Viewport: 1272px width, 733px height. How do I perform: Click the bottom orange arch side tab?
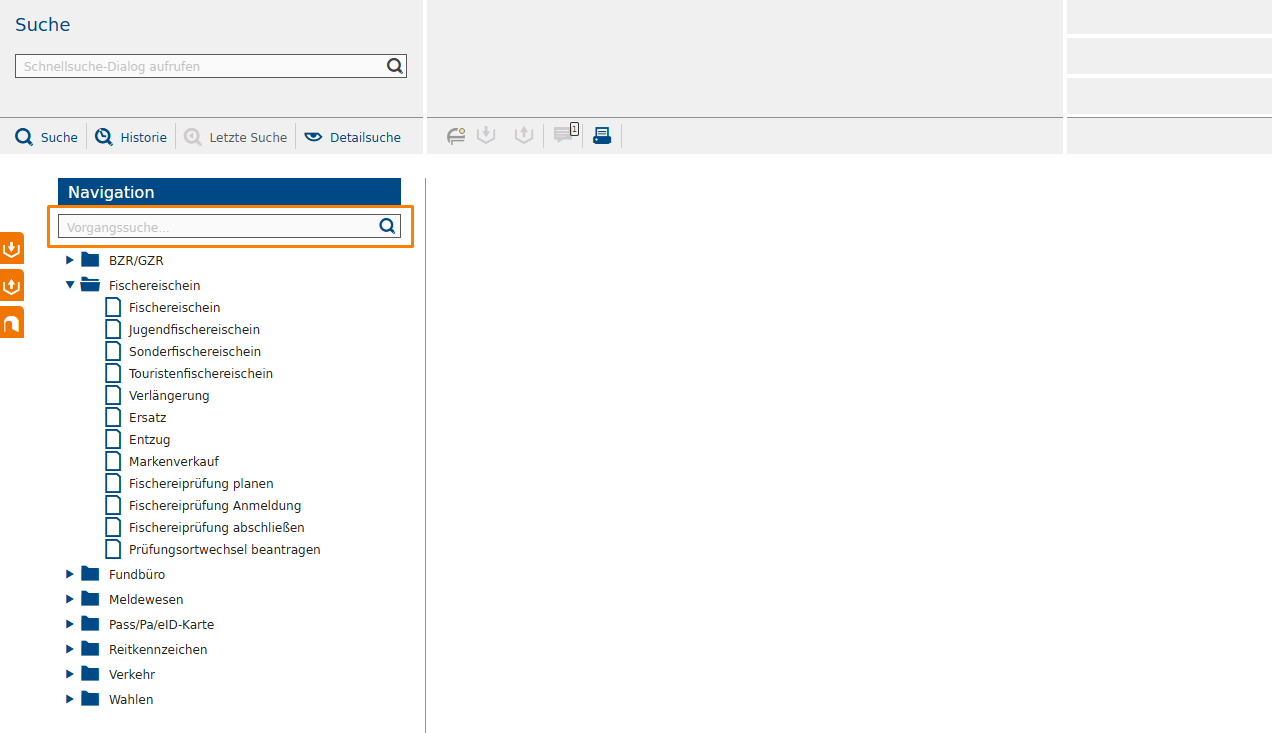[12, 323]
